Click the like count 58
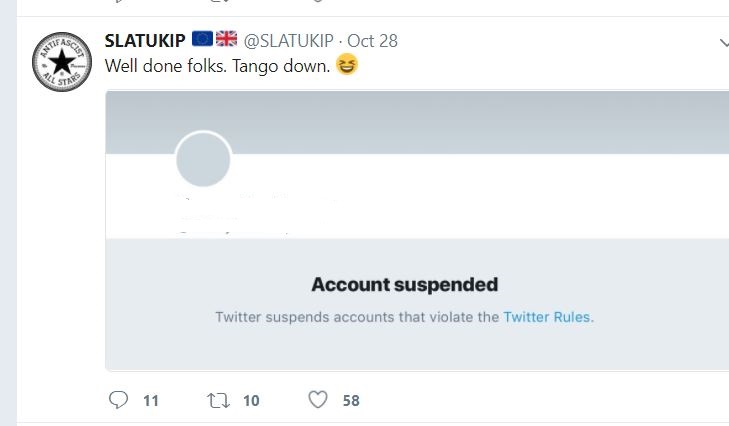729x426 pixels. coord(350,401)
